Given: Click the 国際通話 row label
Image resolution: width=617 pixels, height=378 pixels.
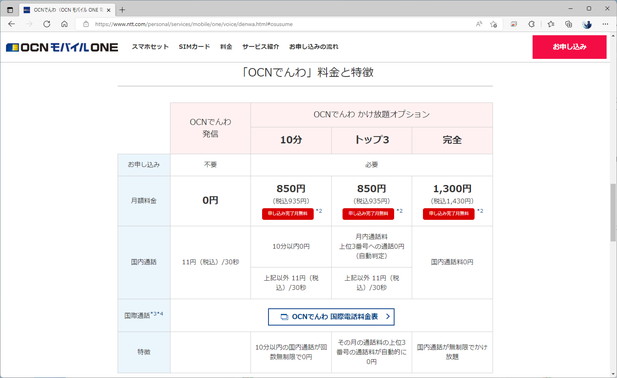Looking at the screenshot, I should coord(144,315).
